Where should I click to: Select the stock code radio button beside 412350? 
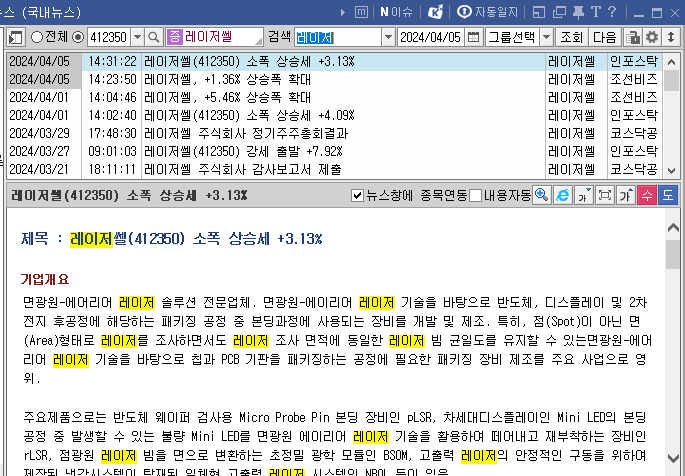tap(78, 38)
